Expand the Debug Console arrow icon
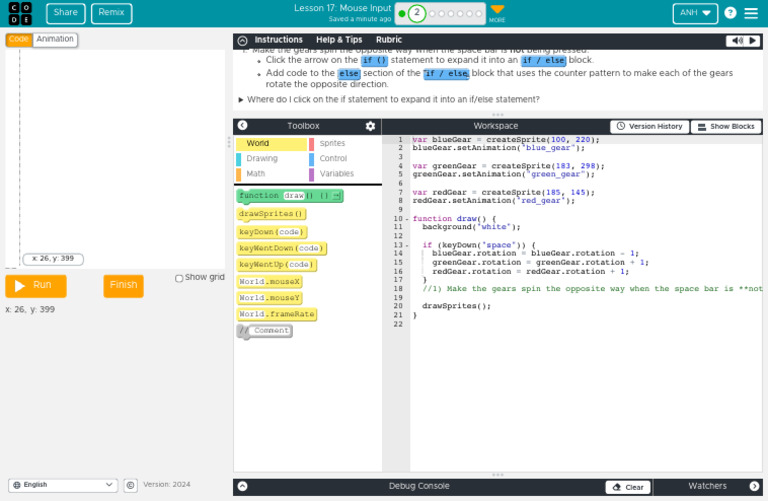 (x=242, y=486)
